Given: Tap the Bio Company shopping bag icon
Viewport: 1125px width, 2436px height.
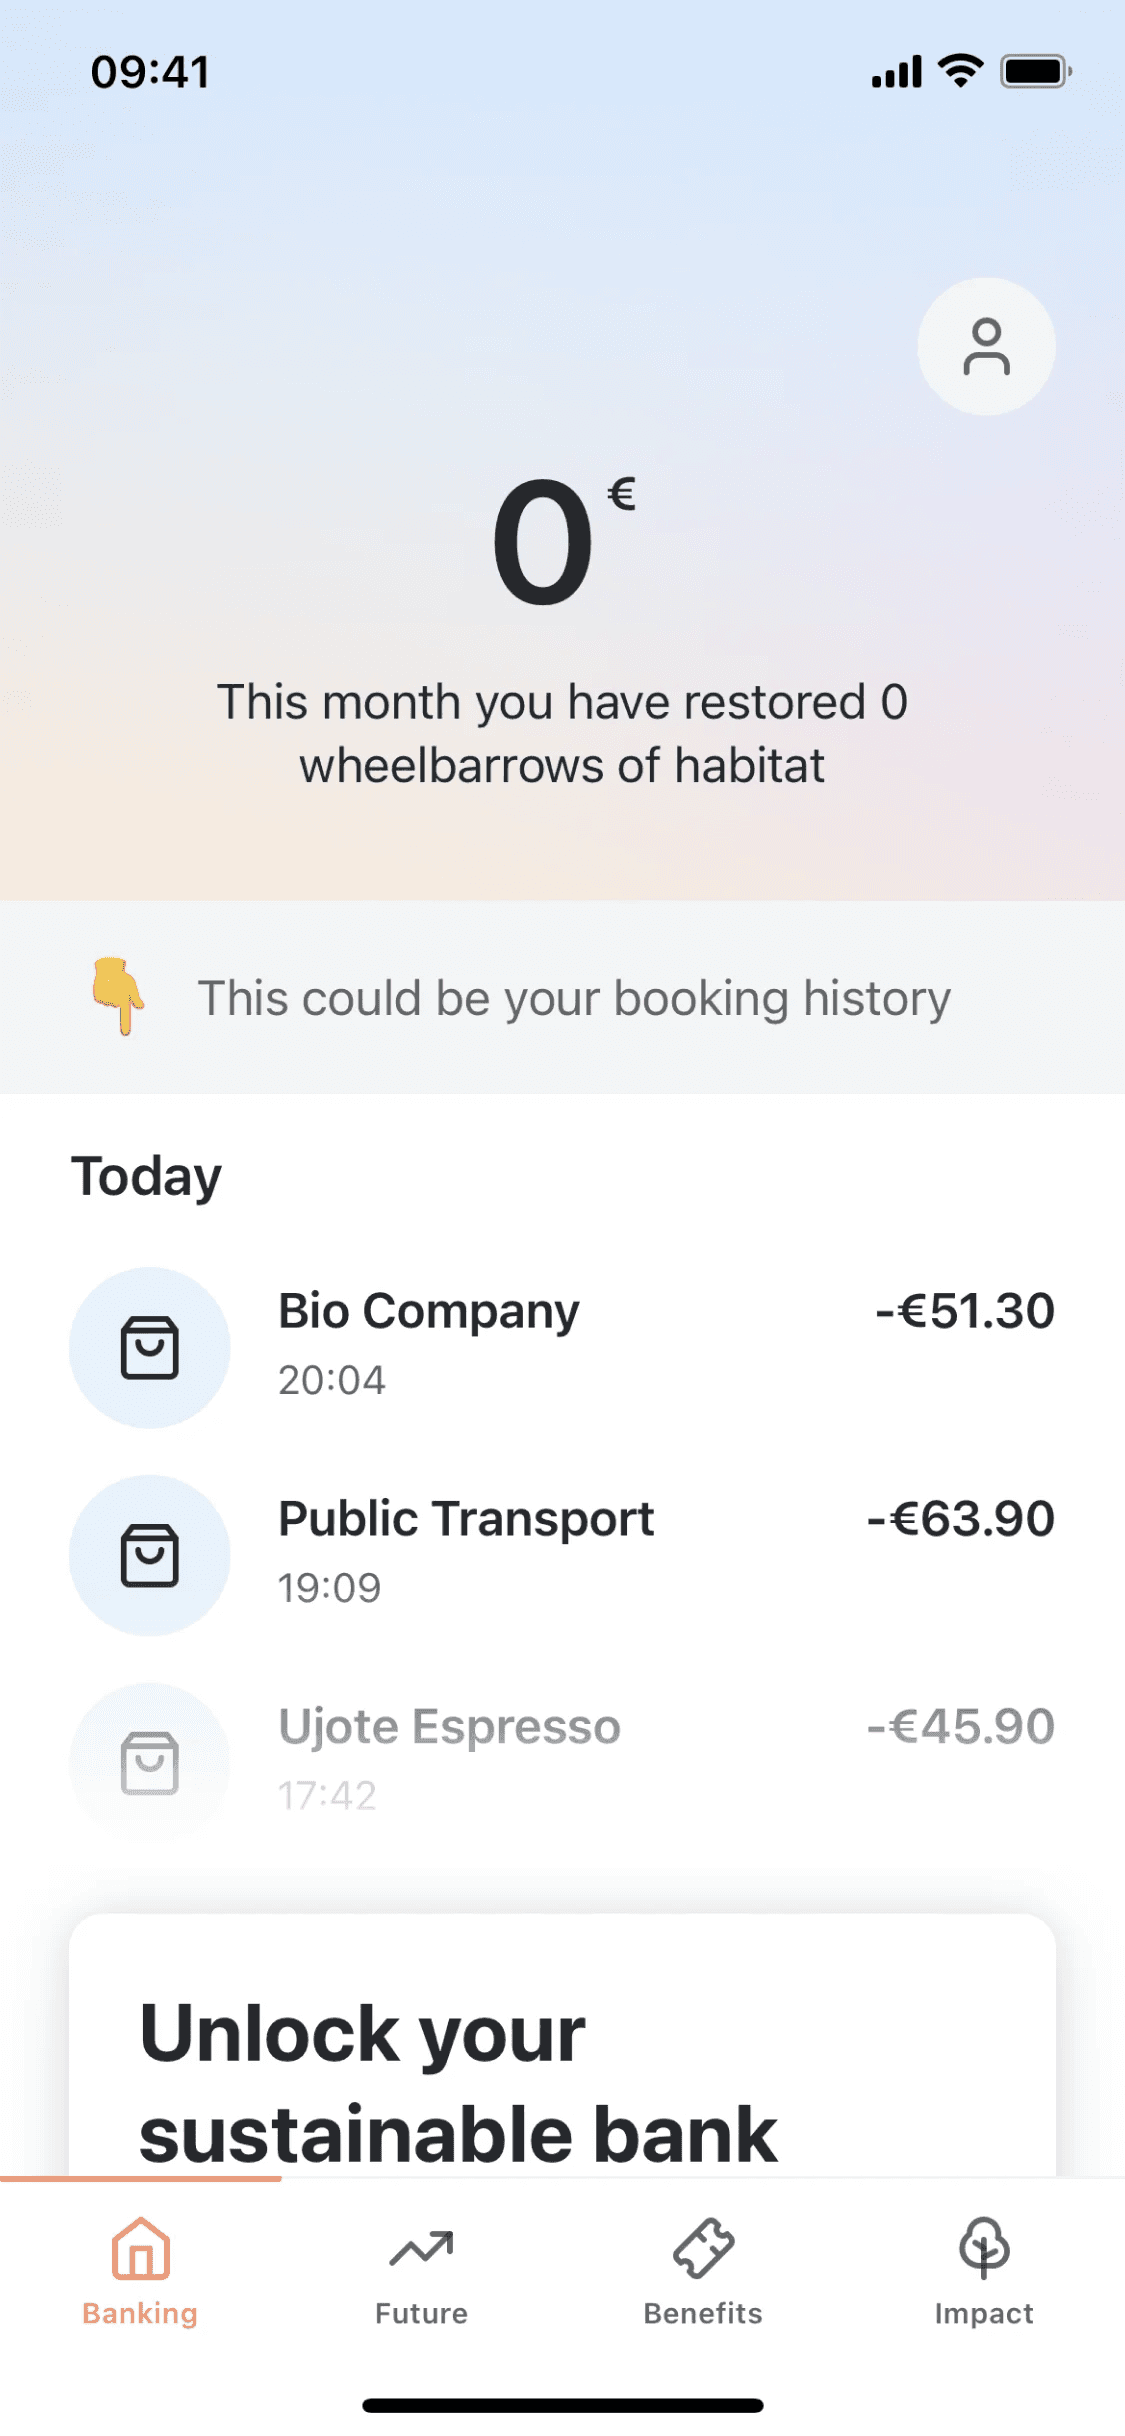Looking at the screenshot, I should (150, 1347).
